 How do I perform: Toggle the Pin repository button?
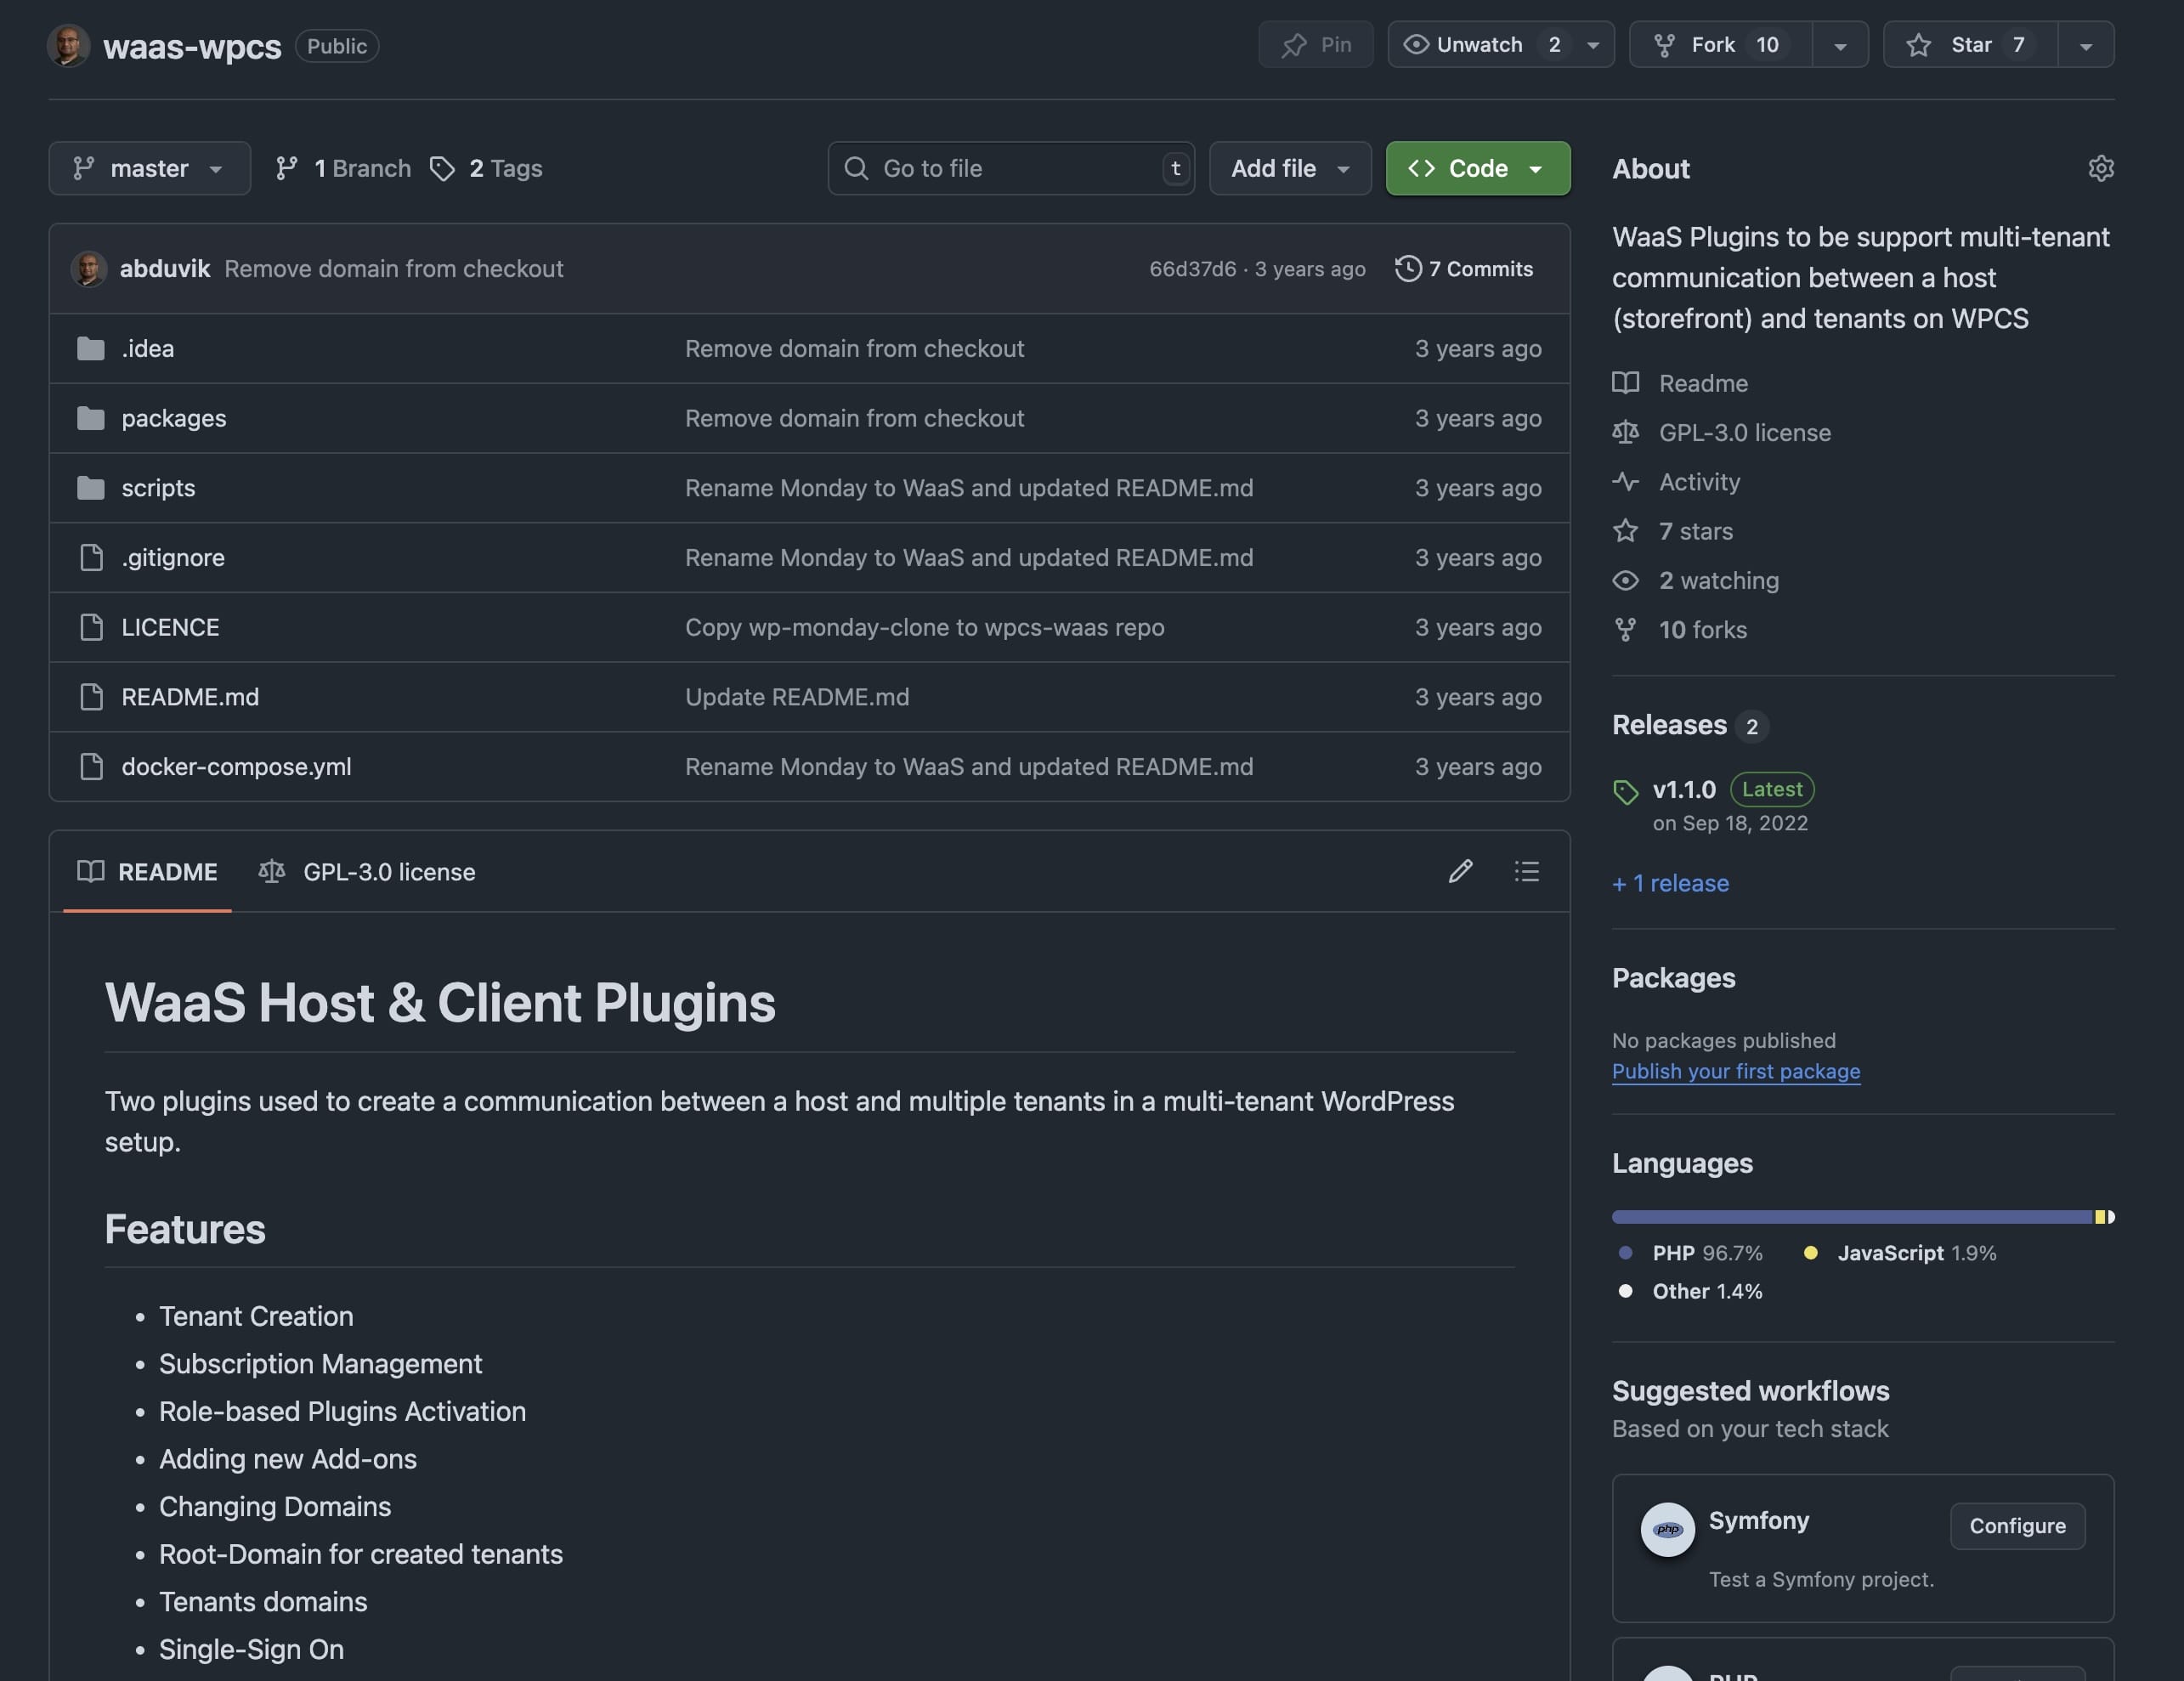[1315, 45]
